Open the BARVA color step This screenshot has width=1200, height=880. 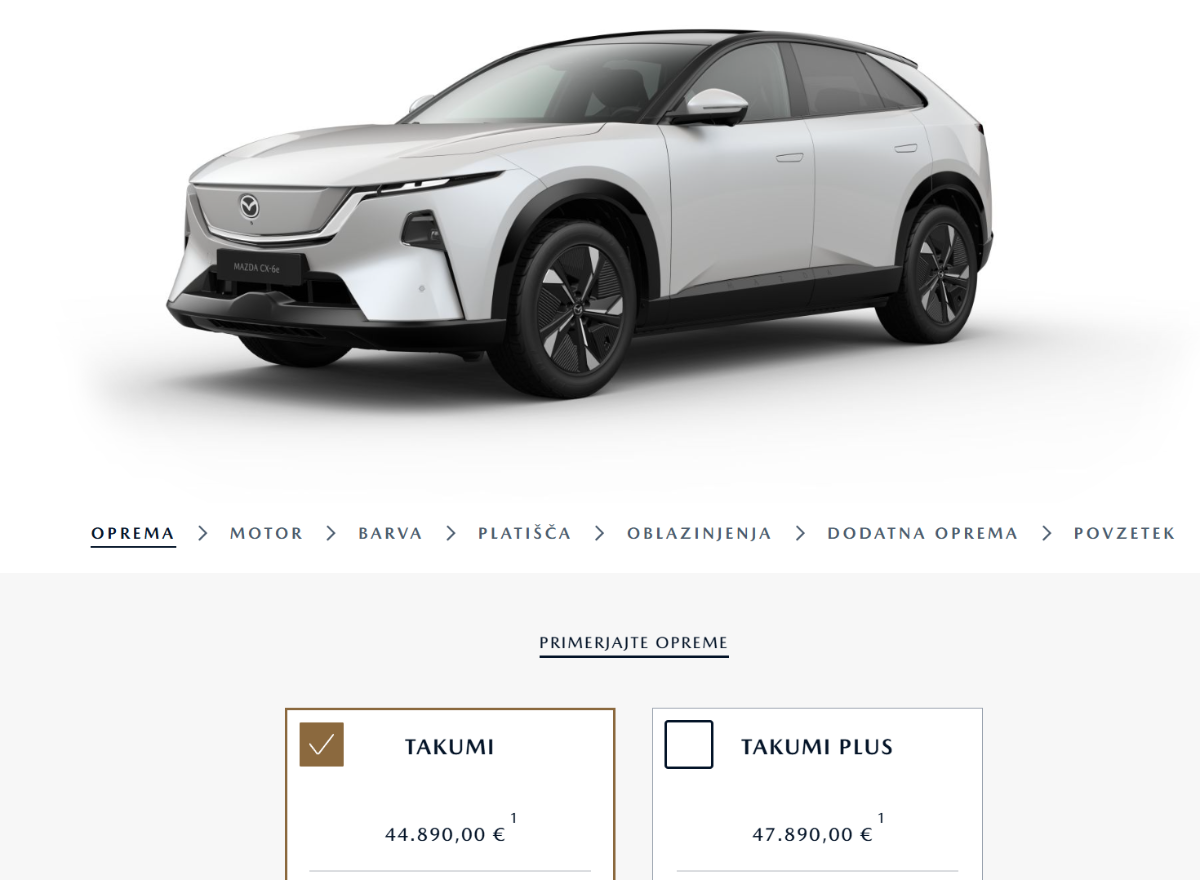click(391, 533)
